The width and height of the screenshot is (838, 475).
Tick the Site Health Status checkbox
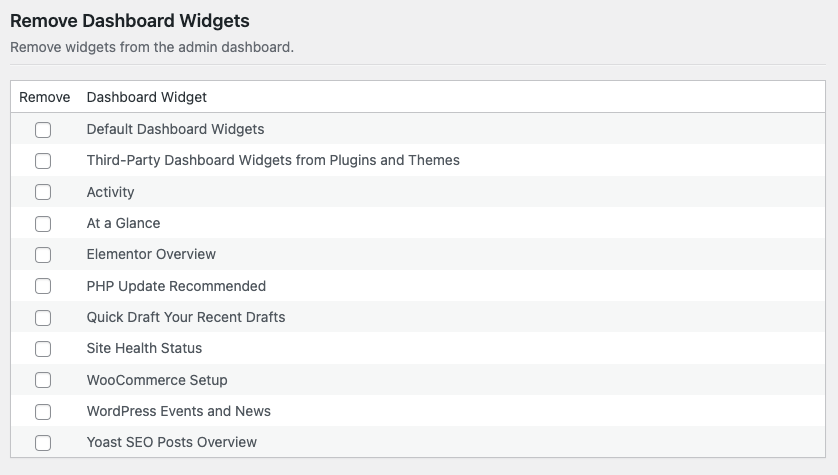tap(43, 349)
